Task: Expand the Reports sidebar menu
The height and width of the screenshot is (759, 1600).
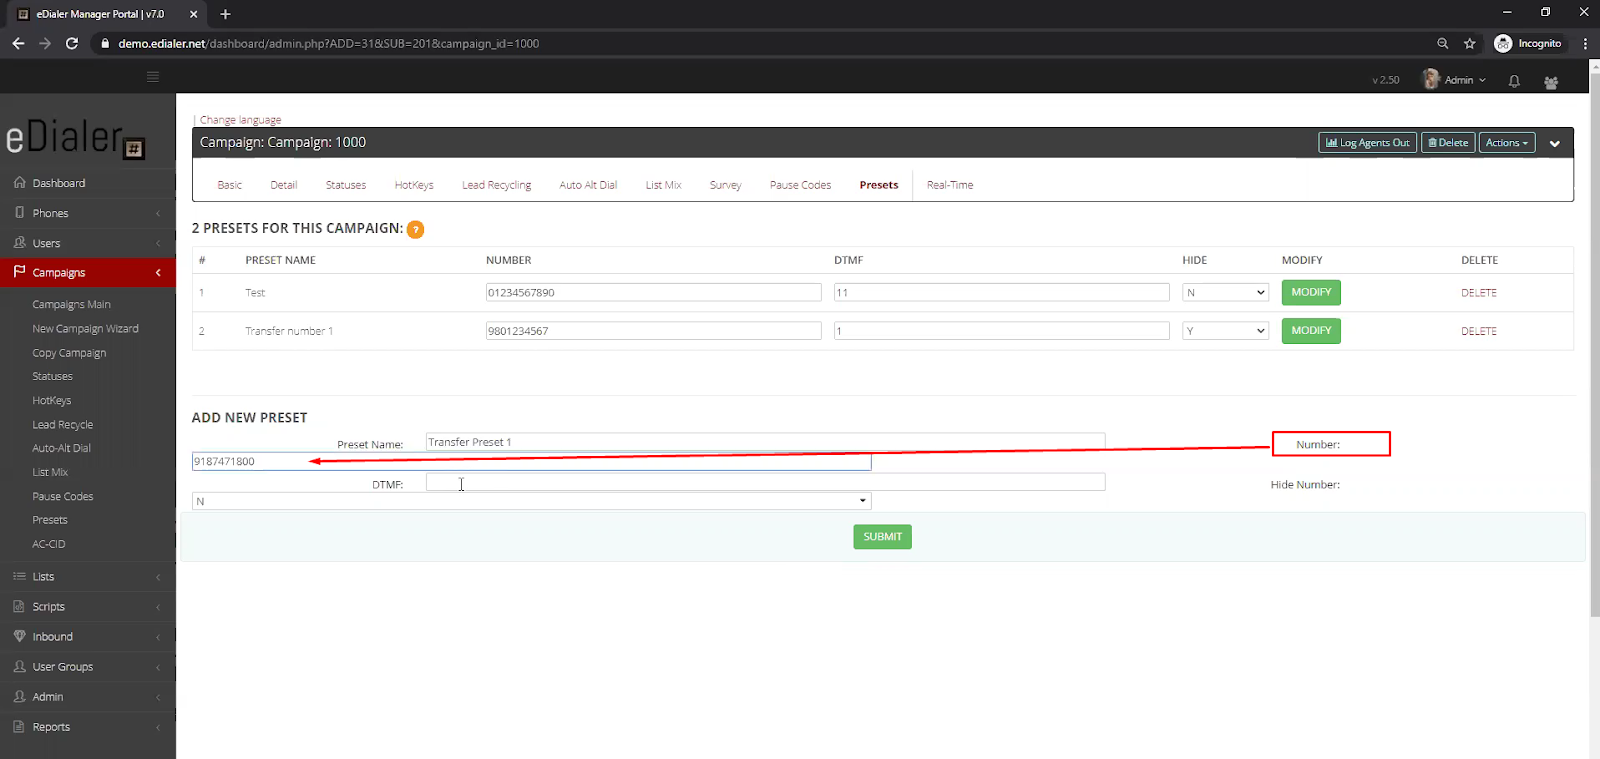Action: [x=88, y=727]
